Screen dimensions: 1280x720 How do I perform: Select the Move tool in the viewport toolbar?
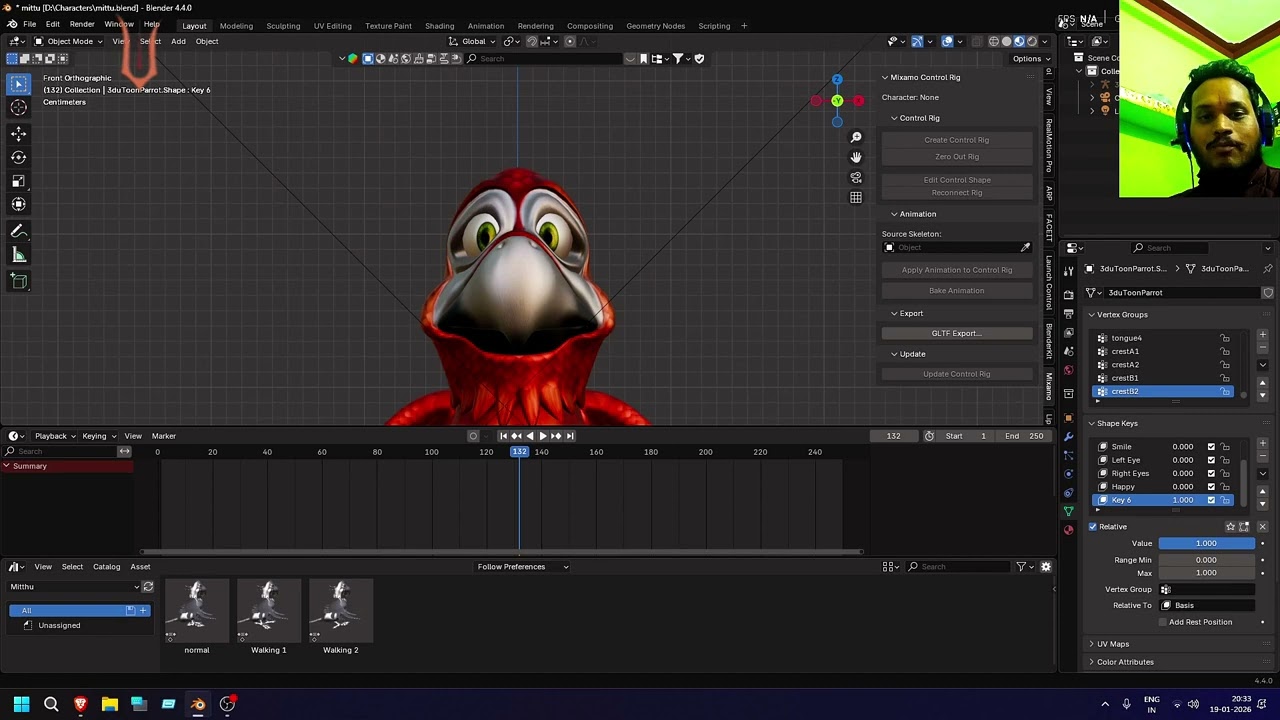(x=19, y=133)
